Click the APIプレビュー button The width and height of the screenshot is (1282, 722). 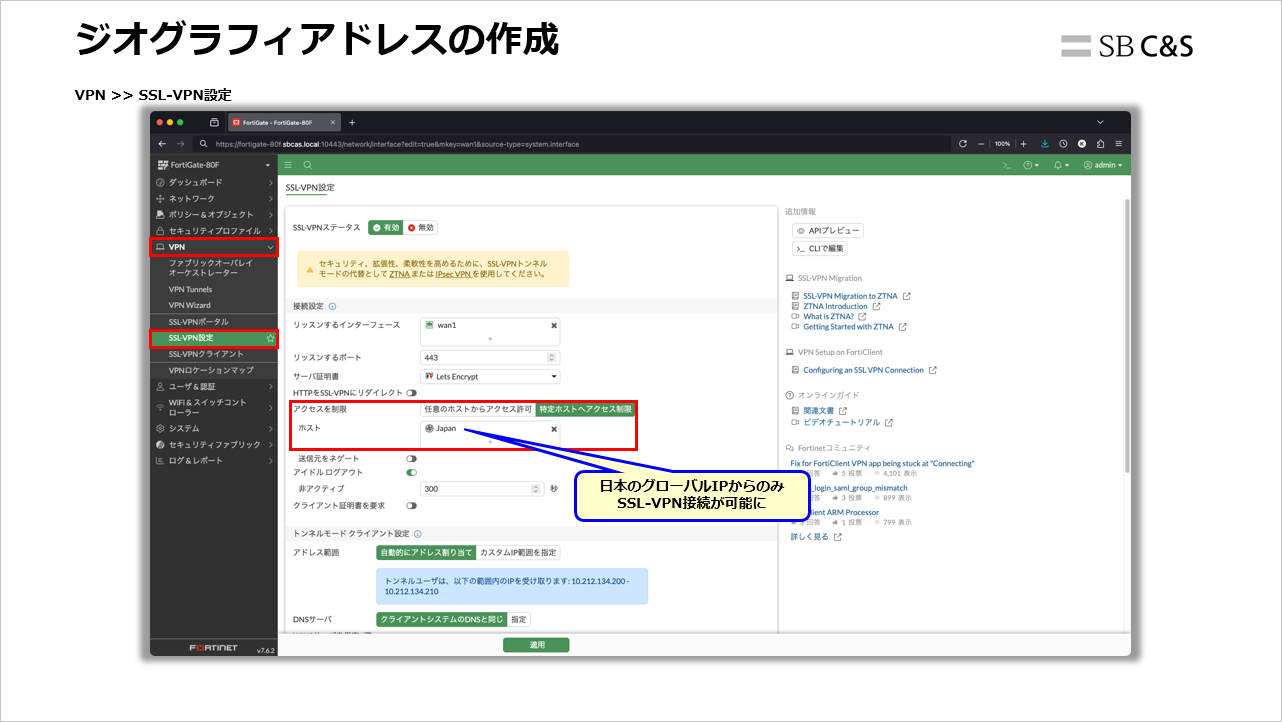pyautogui.click(x=827, y=230)
